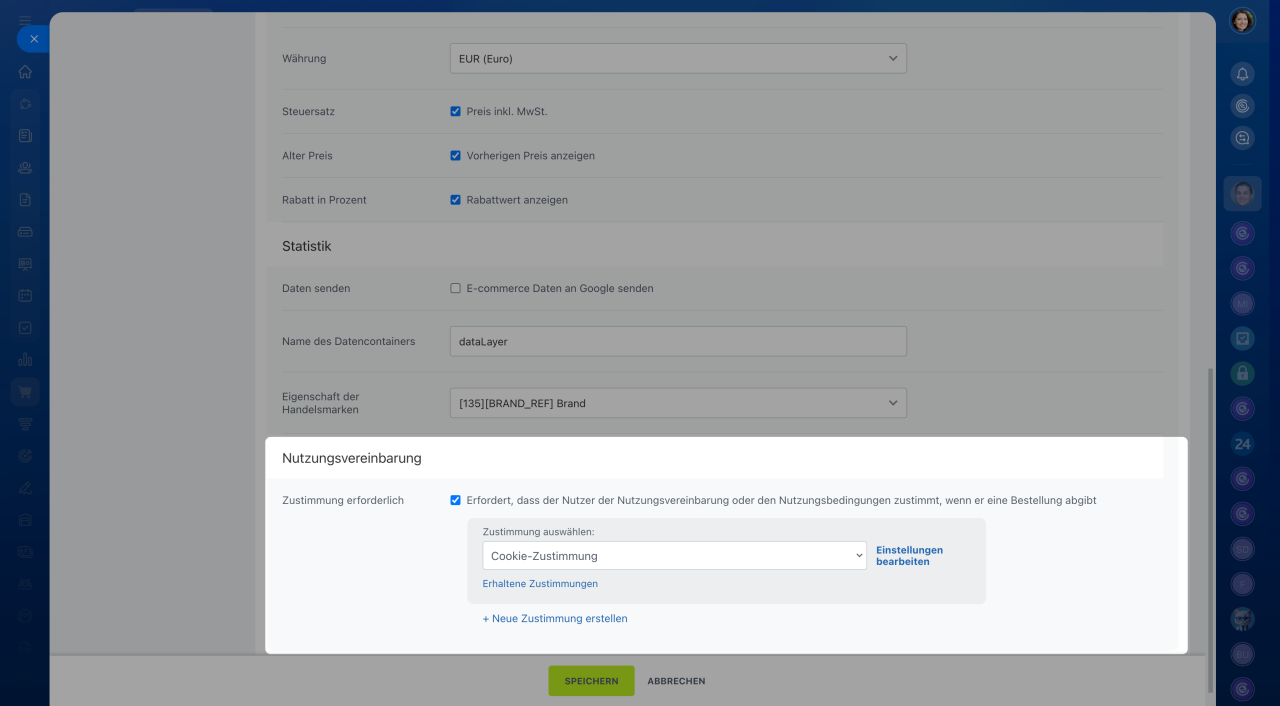Viewport: 1280px width, 706px height.
Task: Open the photo avatar chat near bottom right
Action: click(x=1242, y=618)
